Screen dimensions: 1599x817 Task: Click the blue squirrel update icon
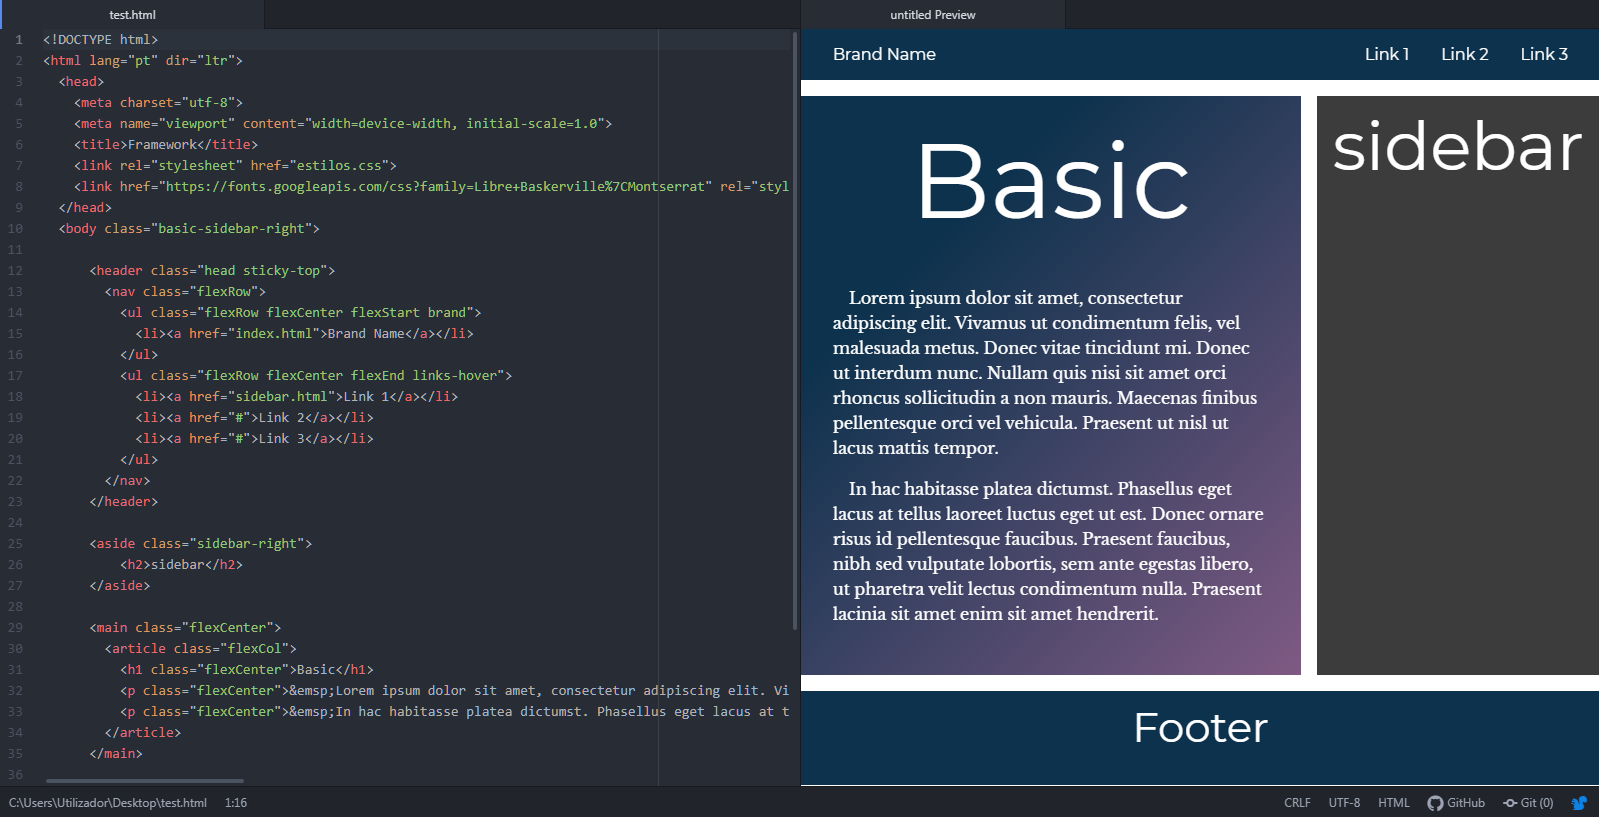point(1579,803)
